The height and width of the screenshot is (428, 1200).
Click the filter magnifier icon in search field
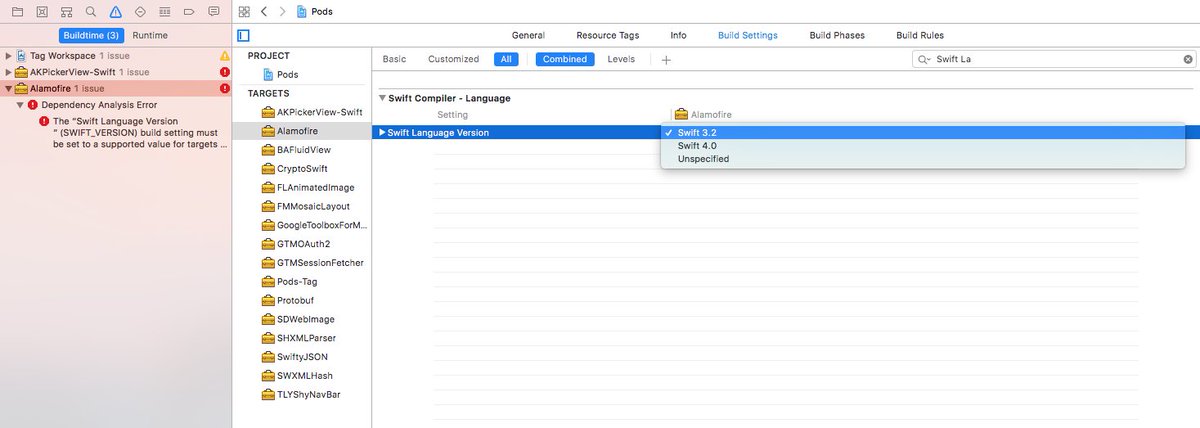[925, 59]
